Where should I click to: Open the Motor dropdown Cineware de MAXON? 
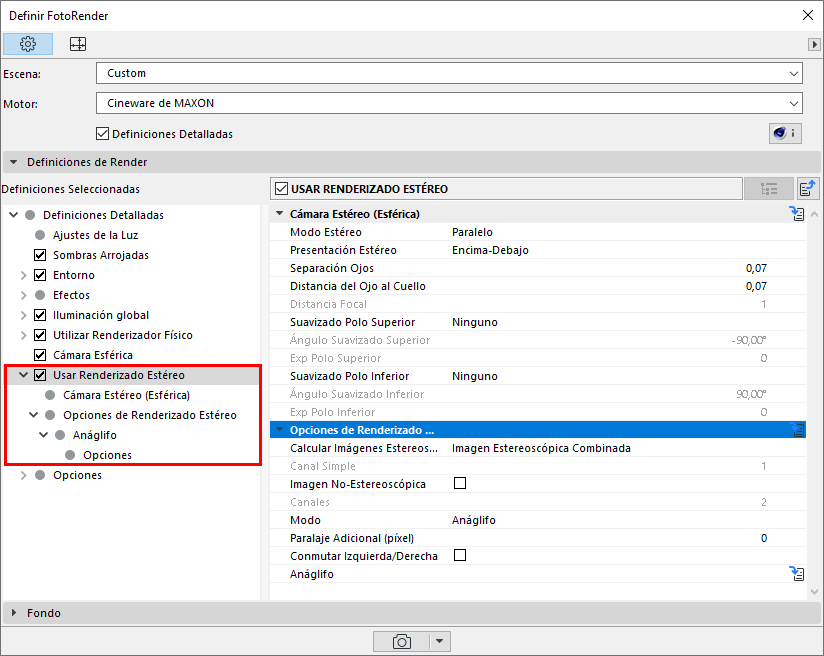pyautogui.click(x=449, y=103)
